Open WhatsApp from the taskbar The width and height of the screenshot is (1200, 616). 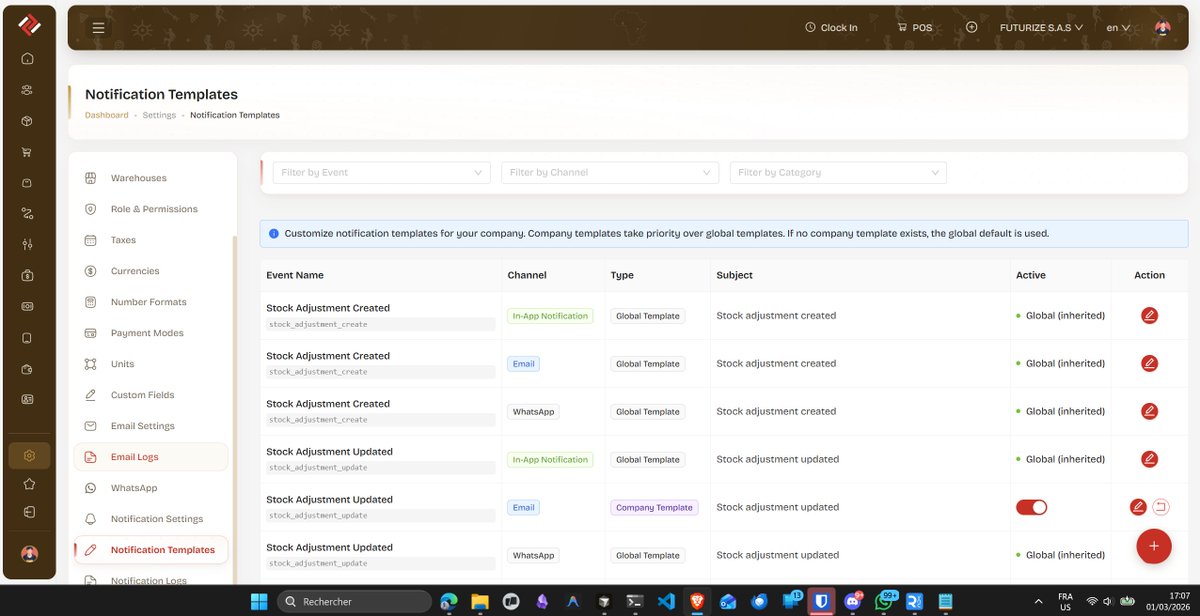click(884, 601)
